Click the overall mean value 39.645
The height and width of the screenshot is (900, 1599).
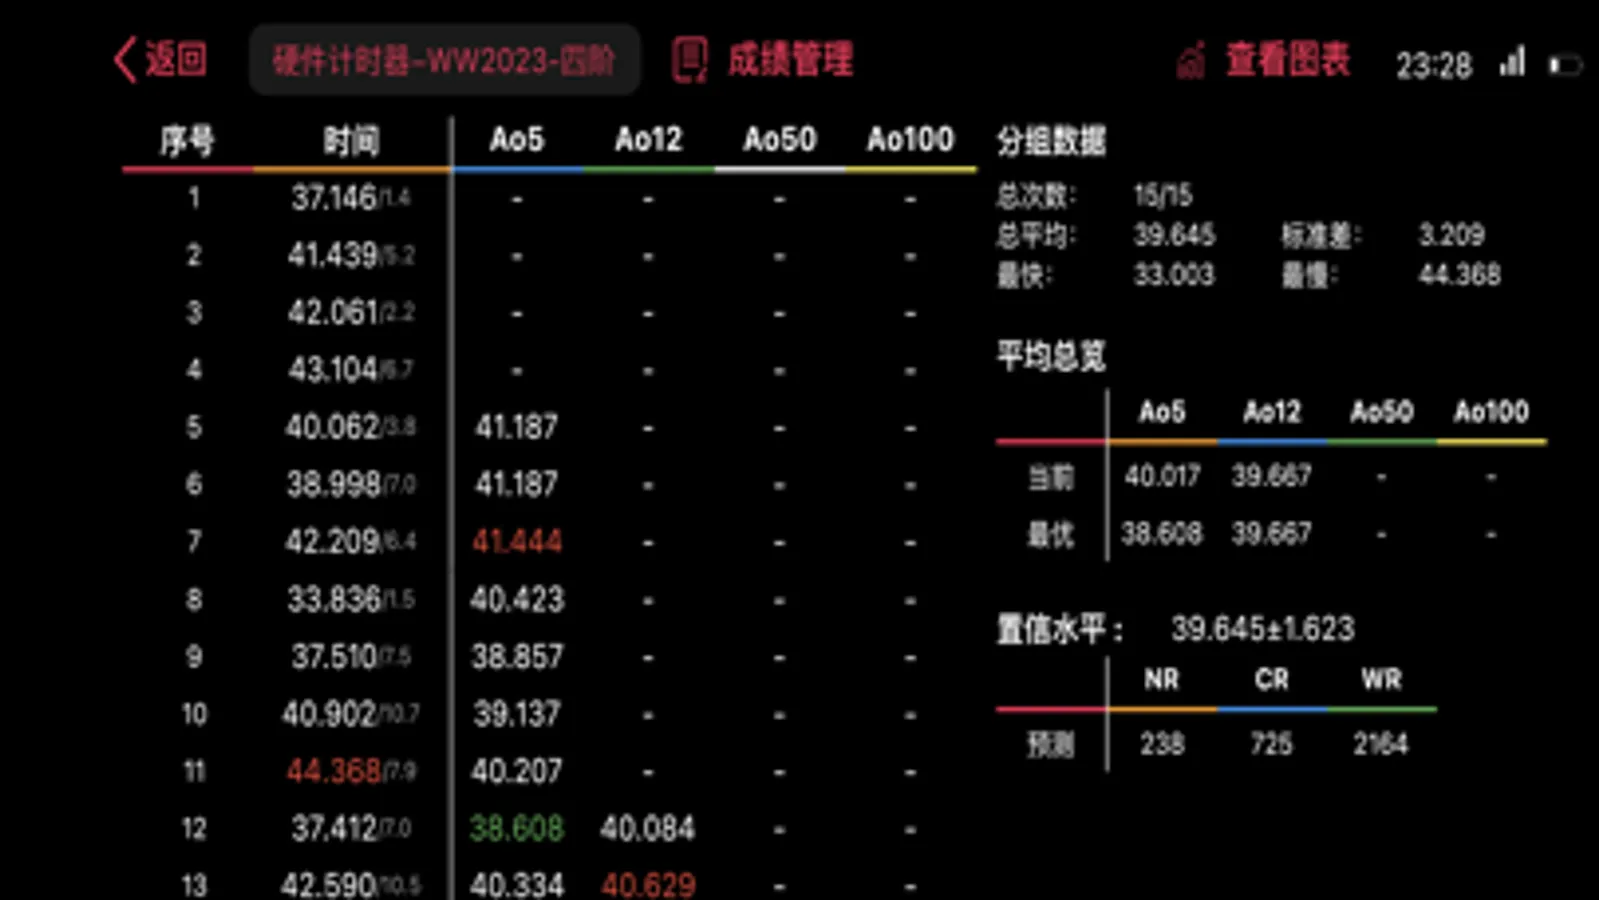click(x=1174, y=235)
